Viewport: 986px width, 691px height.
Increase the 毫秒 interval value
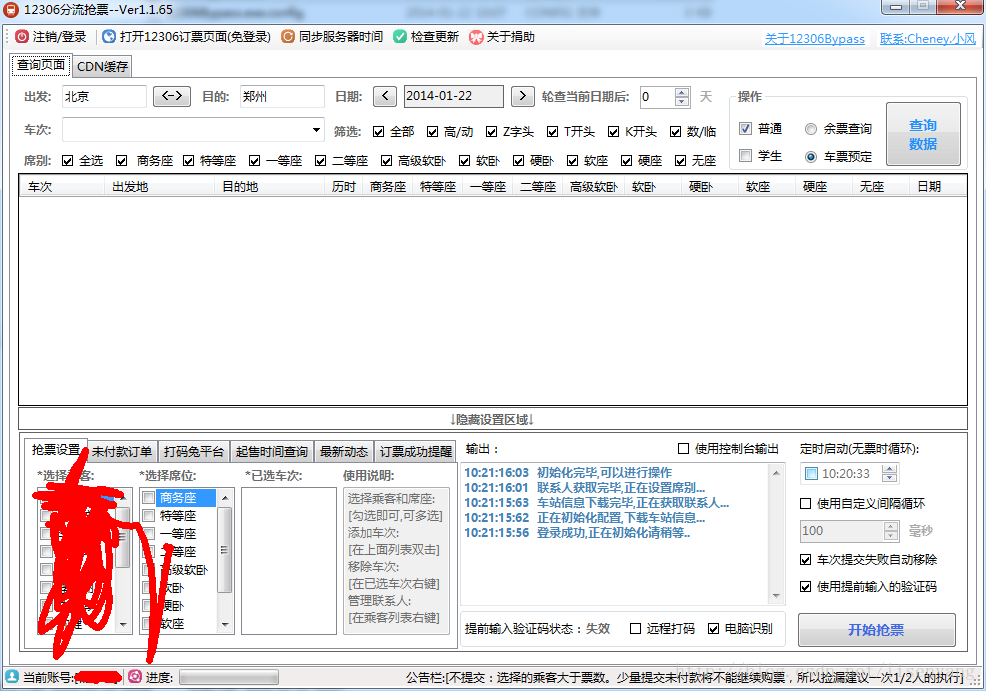click(x=890, y=526)
